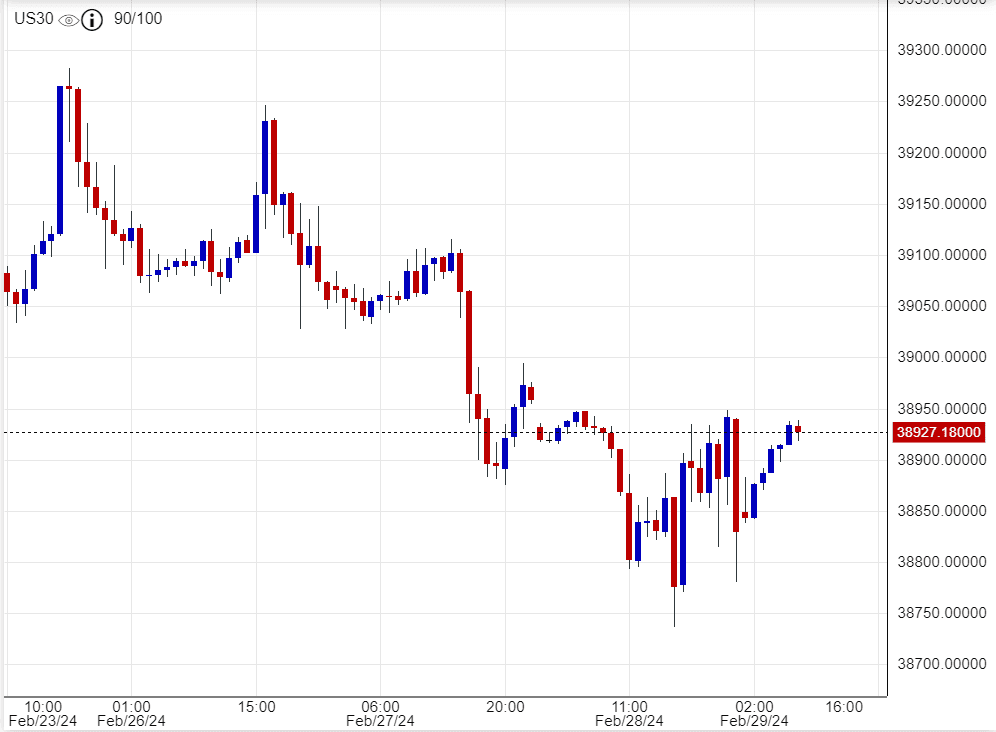
Task: Click the 39300.00000 price axis label
Action: pos(940,50)
